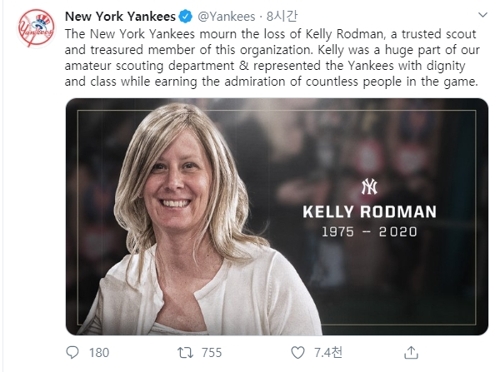The width and height of the screenshot is (500, 372).
Task: Click the 755 retweets count
Action: 212,353
